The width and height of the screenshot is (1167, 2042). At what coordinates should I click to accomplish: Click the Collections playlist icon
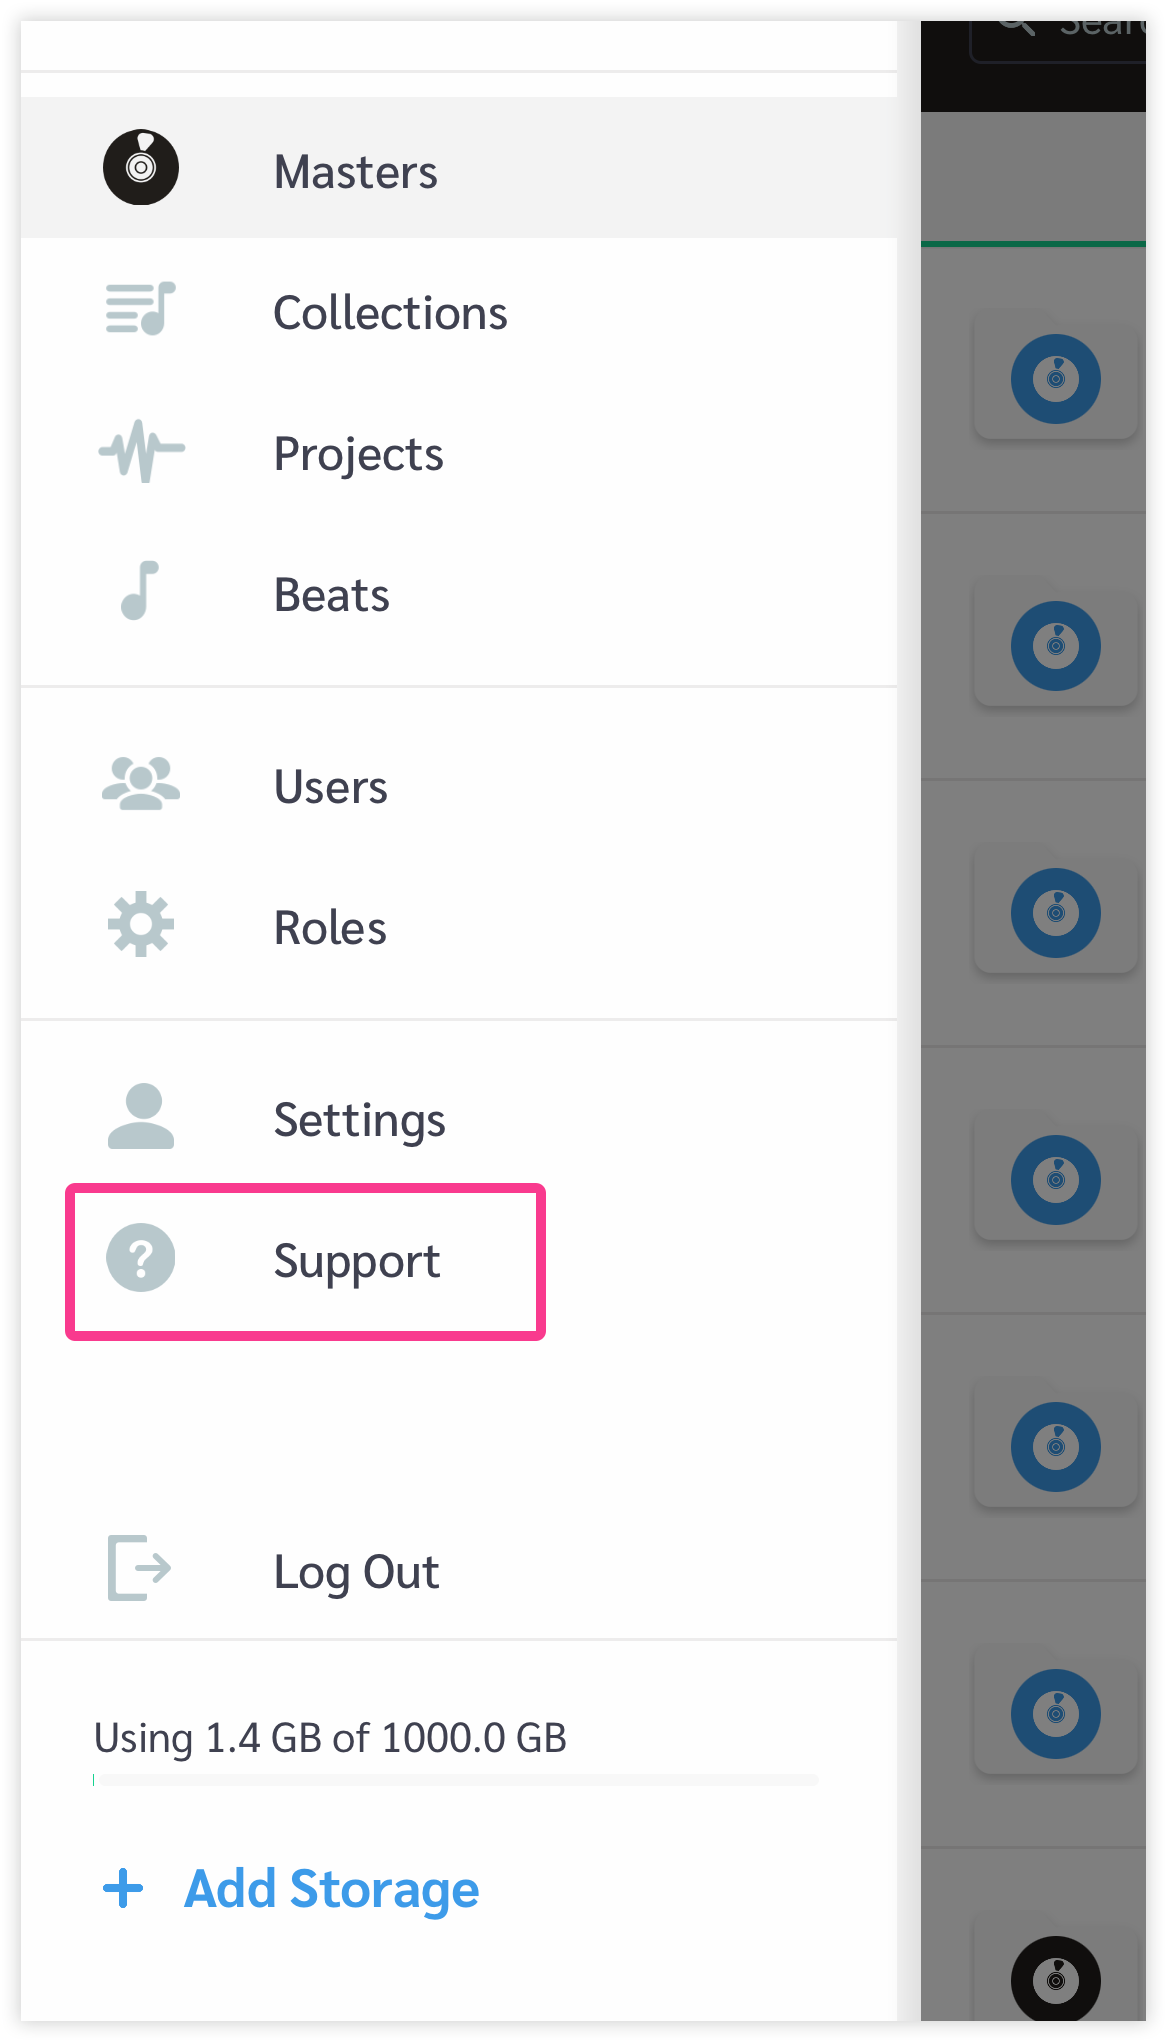141,308
